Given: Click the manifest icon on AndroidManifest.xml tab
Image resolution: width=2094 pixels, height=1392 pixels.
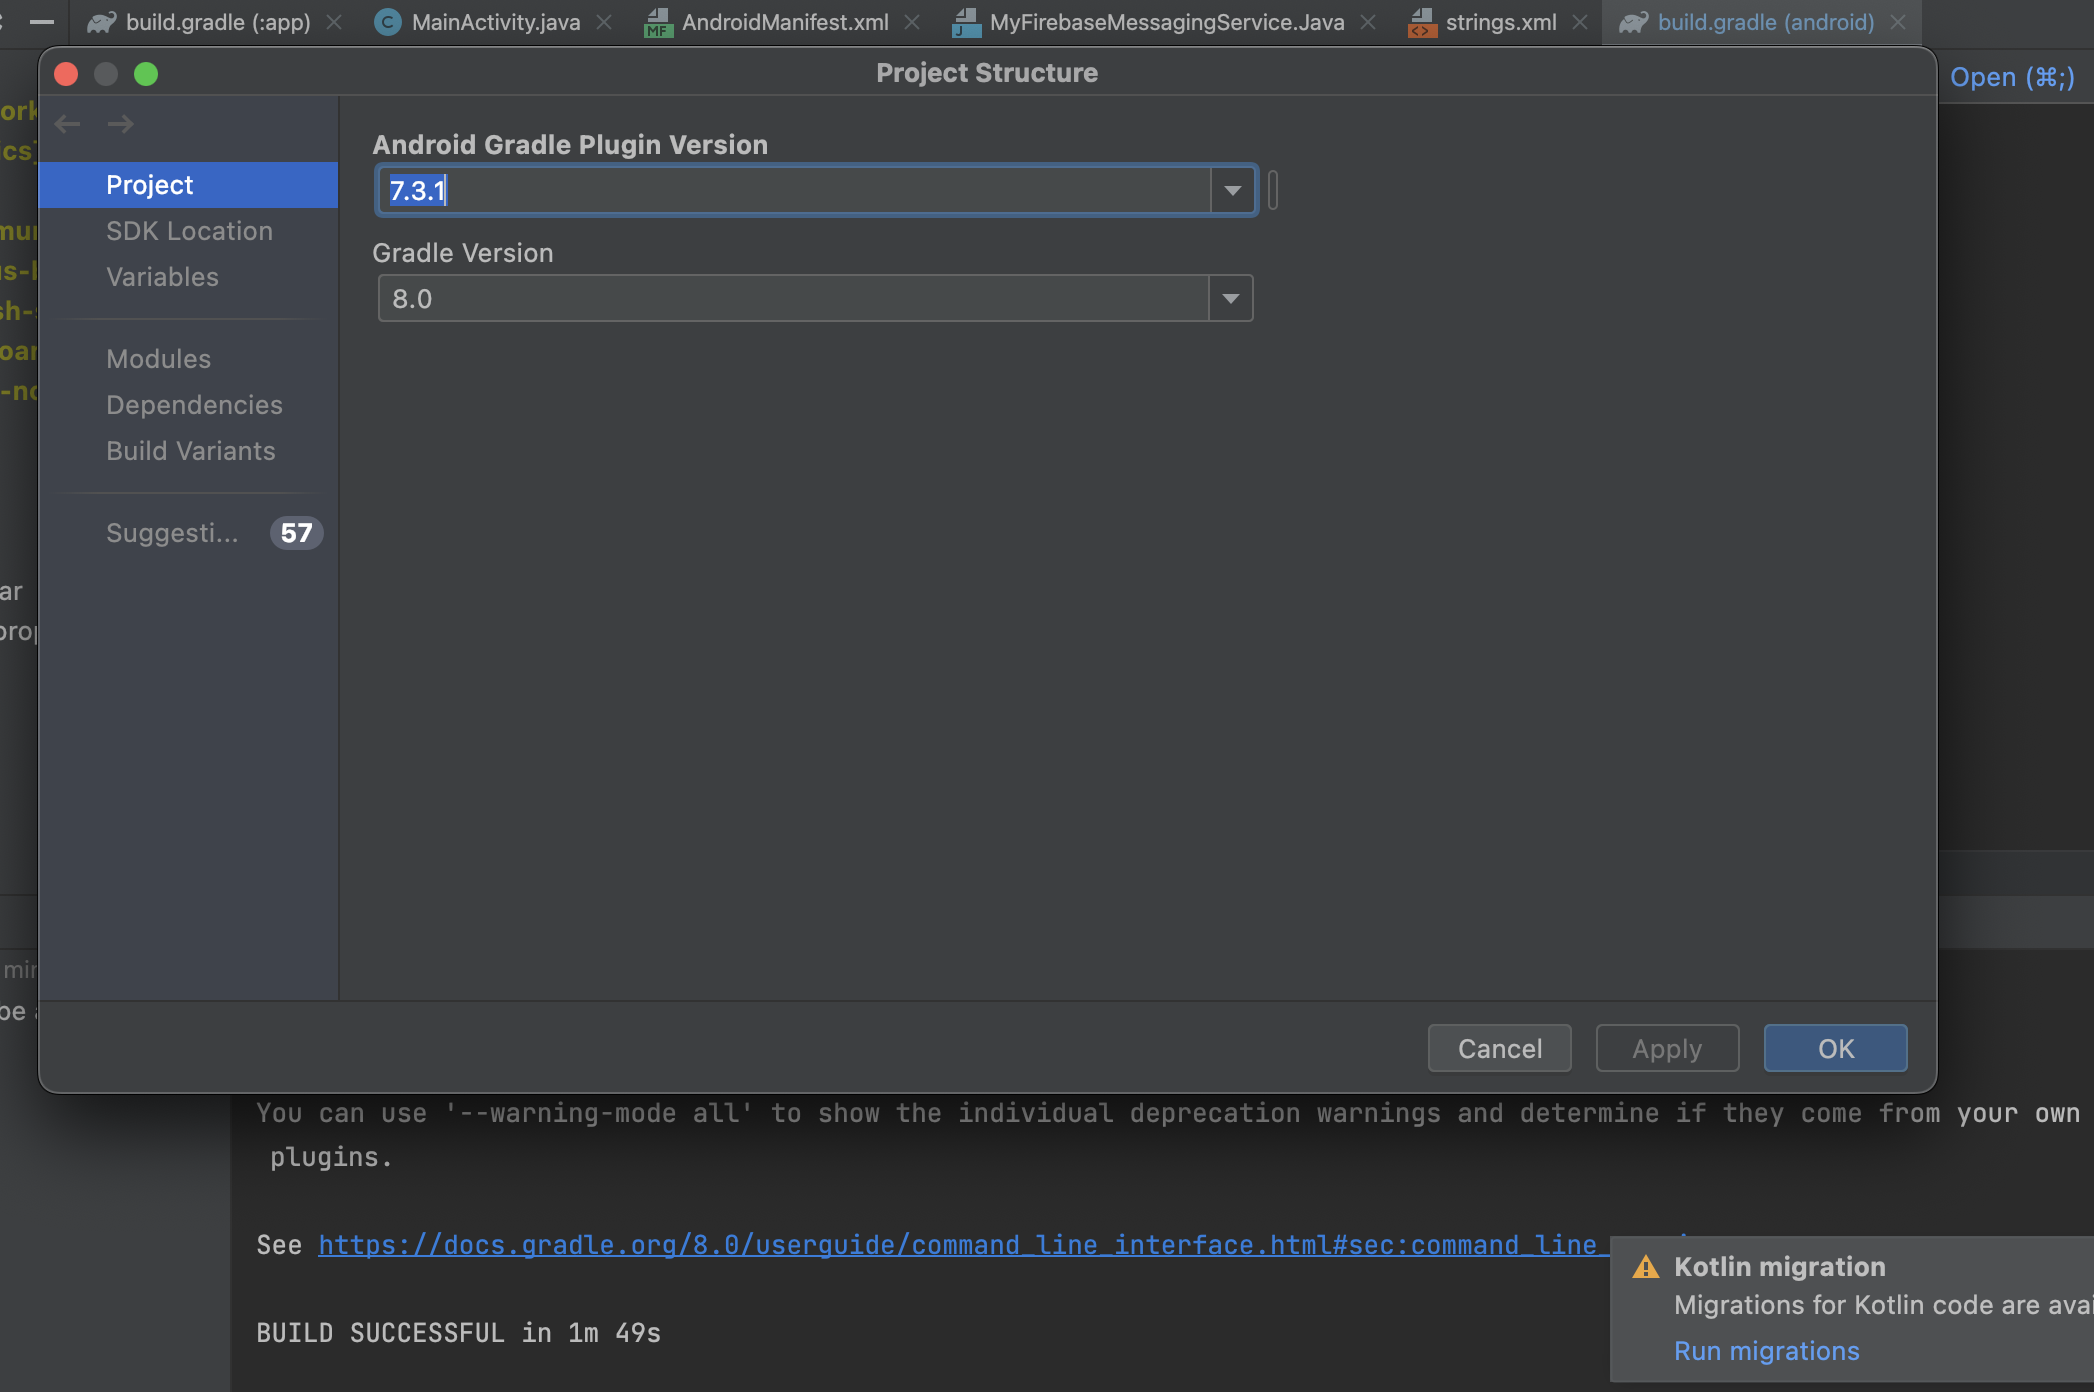Looking at the screenshot, I should (x=657, y=21).
